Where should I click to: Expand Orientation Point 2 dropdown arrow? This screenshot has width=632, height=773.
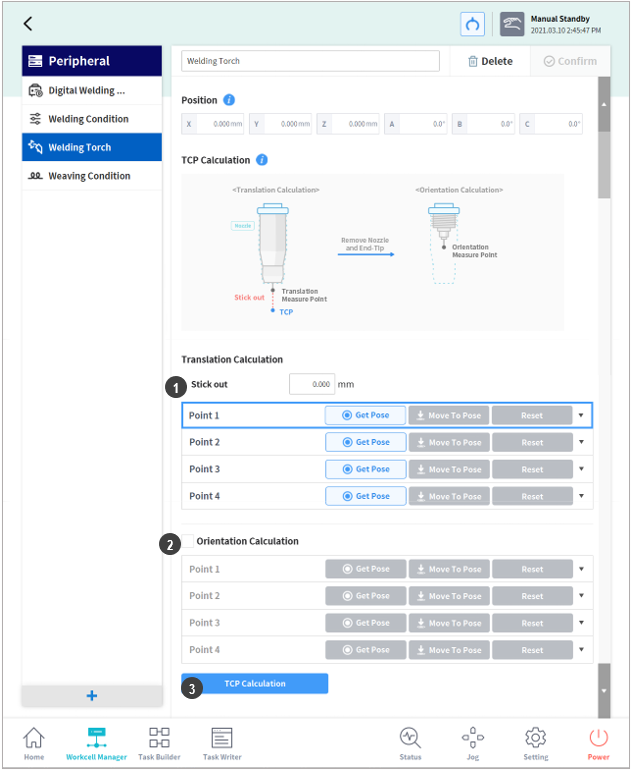[581, 596]
